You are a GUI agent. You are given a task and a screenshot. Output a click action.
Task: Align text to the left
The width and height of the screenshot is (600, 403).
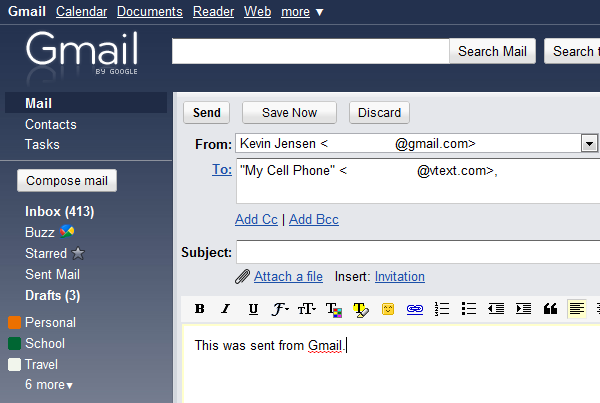click(x=577, y=308)
